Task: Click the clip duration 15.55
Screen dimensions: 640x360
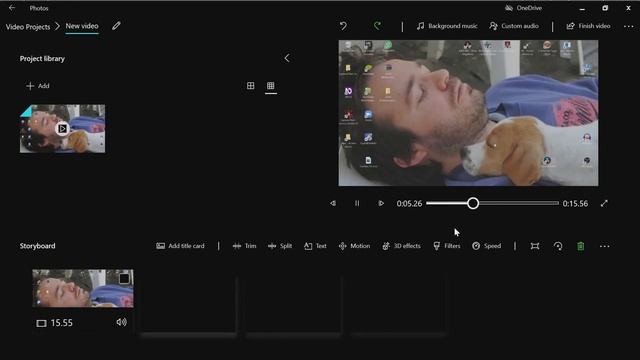Action: (x=61, y=323)
